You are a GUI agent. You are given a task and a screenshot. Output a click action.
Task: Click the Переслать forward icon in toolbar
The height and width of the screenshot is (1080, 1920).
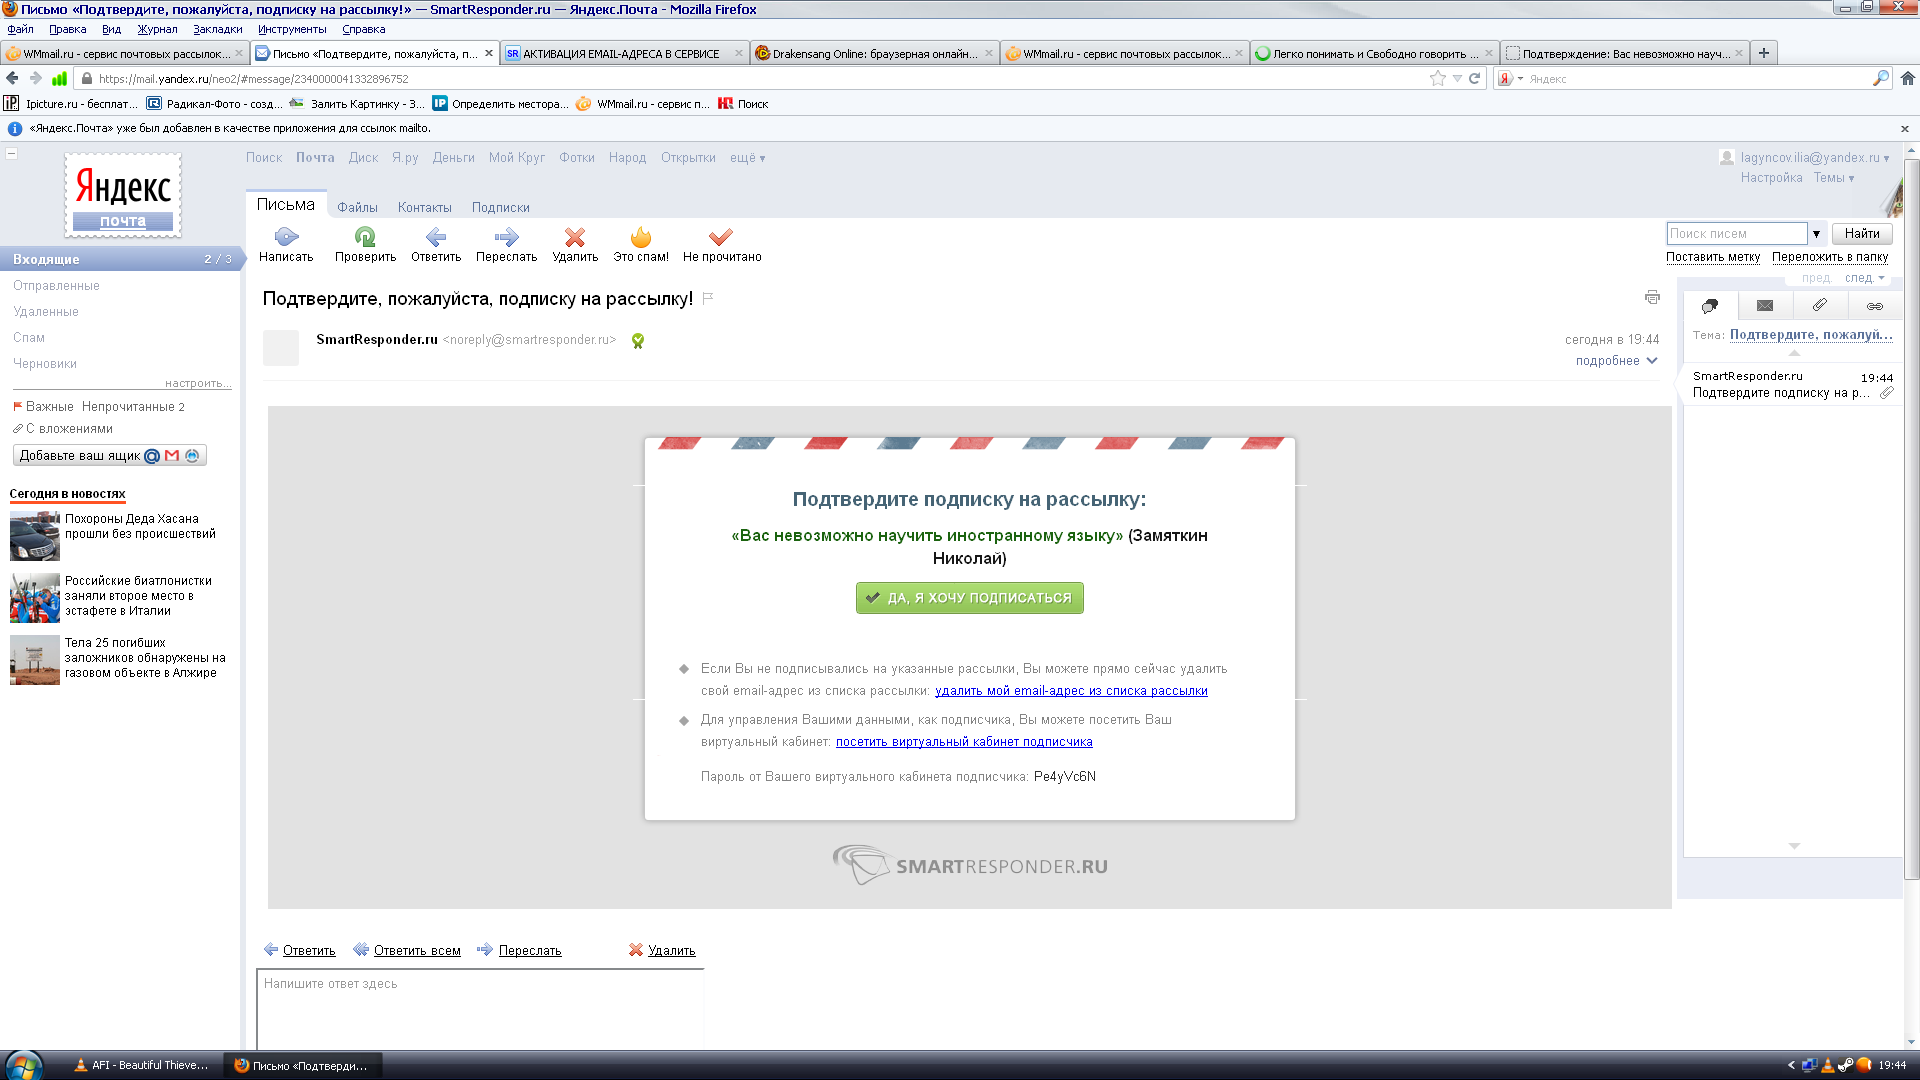506,237
